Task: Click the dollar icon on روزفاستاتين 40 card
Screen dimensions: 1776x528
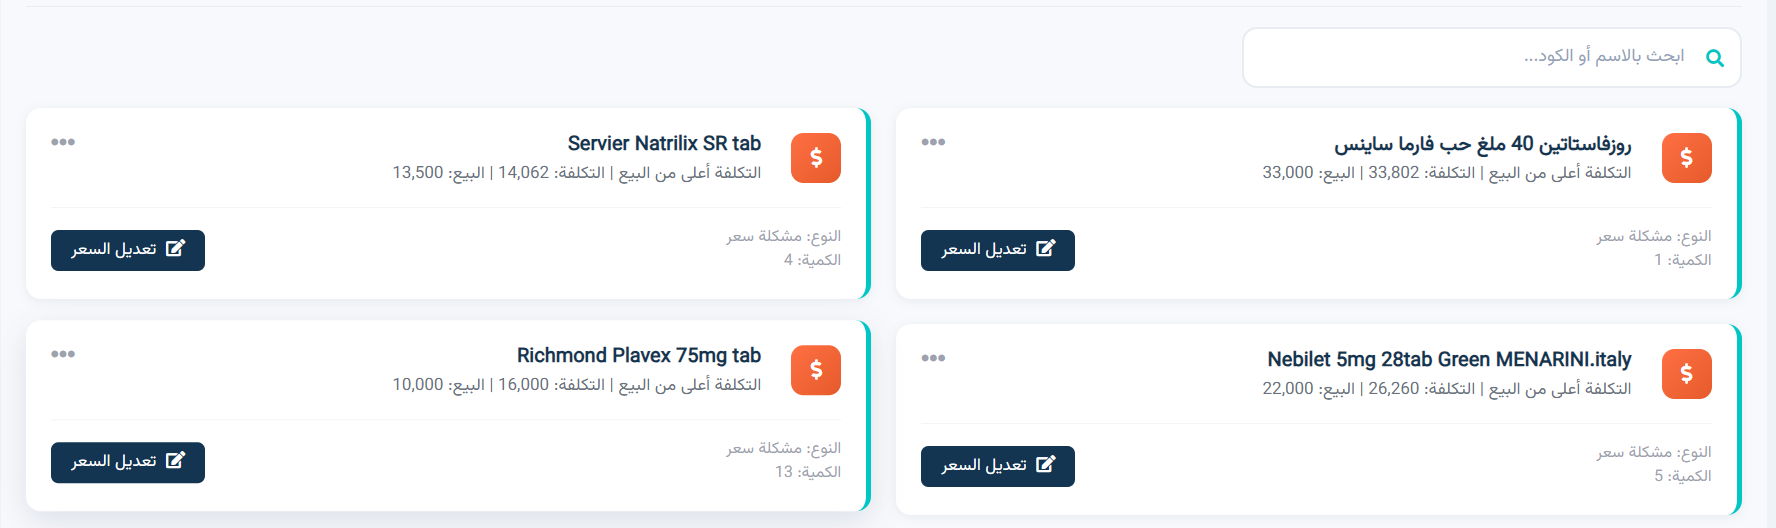Action: tap(1687, 158)
